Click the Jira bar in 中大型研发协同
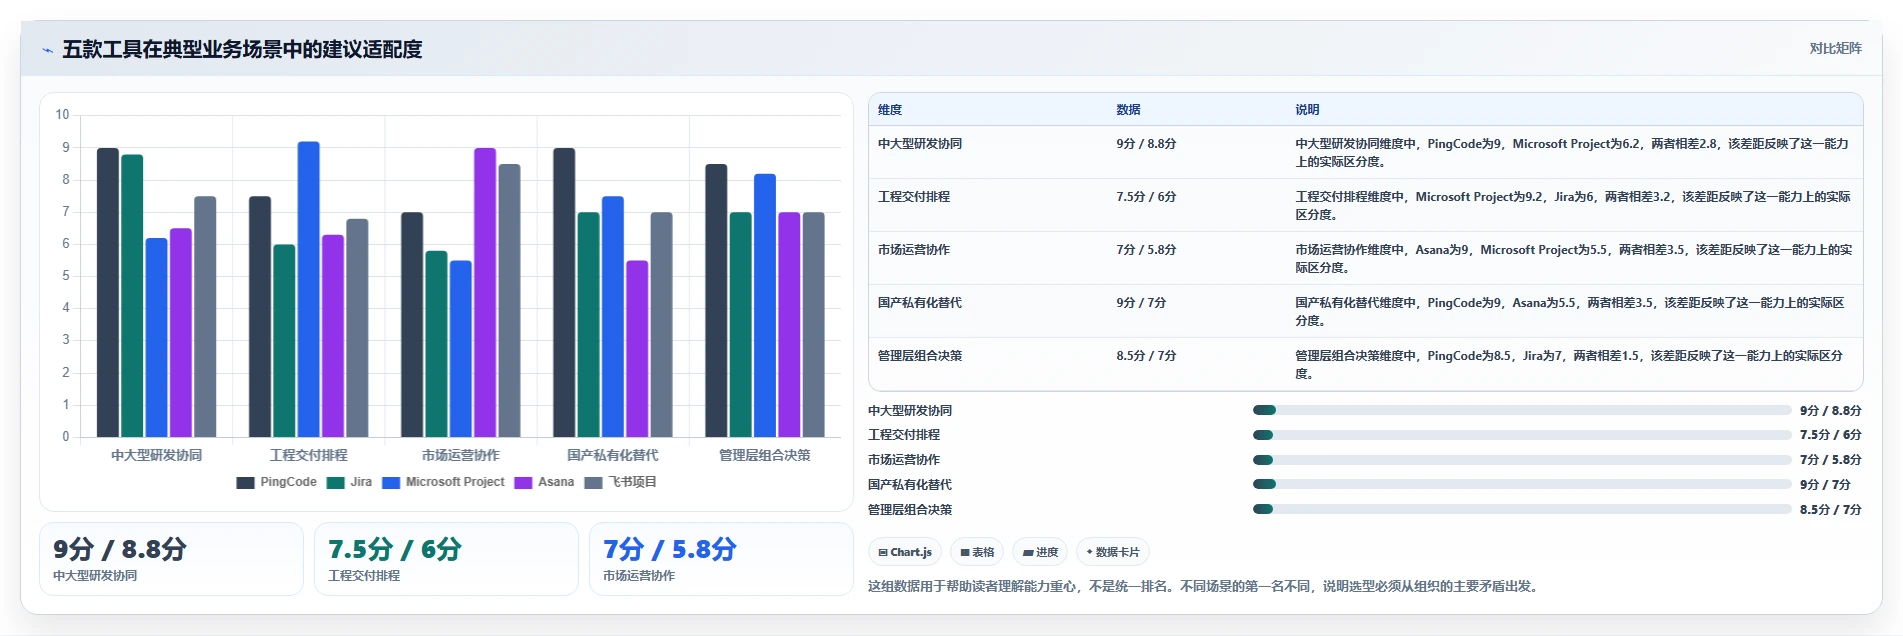The width and height of the screenshot is (1903, 636). (x=132, y=296)
